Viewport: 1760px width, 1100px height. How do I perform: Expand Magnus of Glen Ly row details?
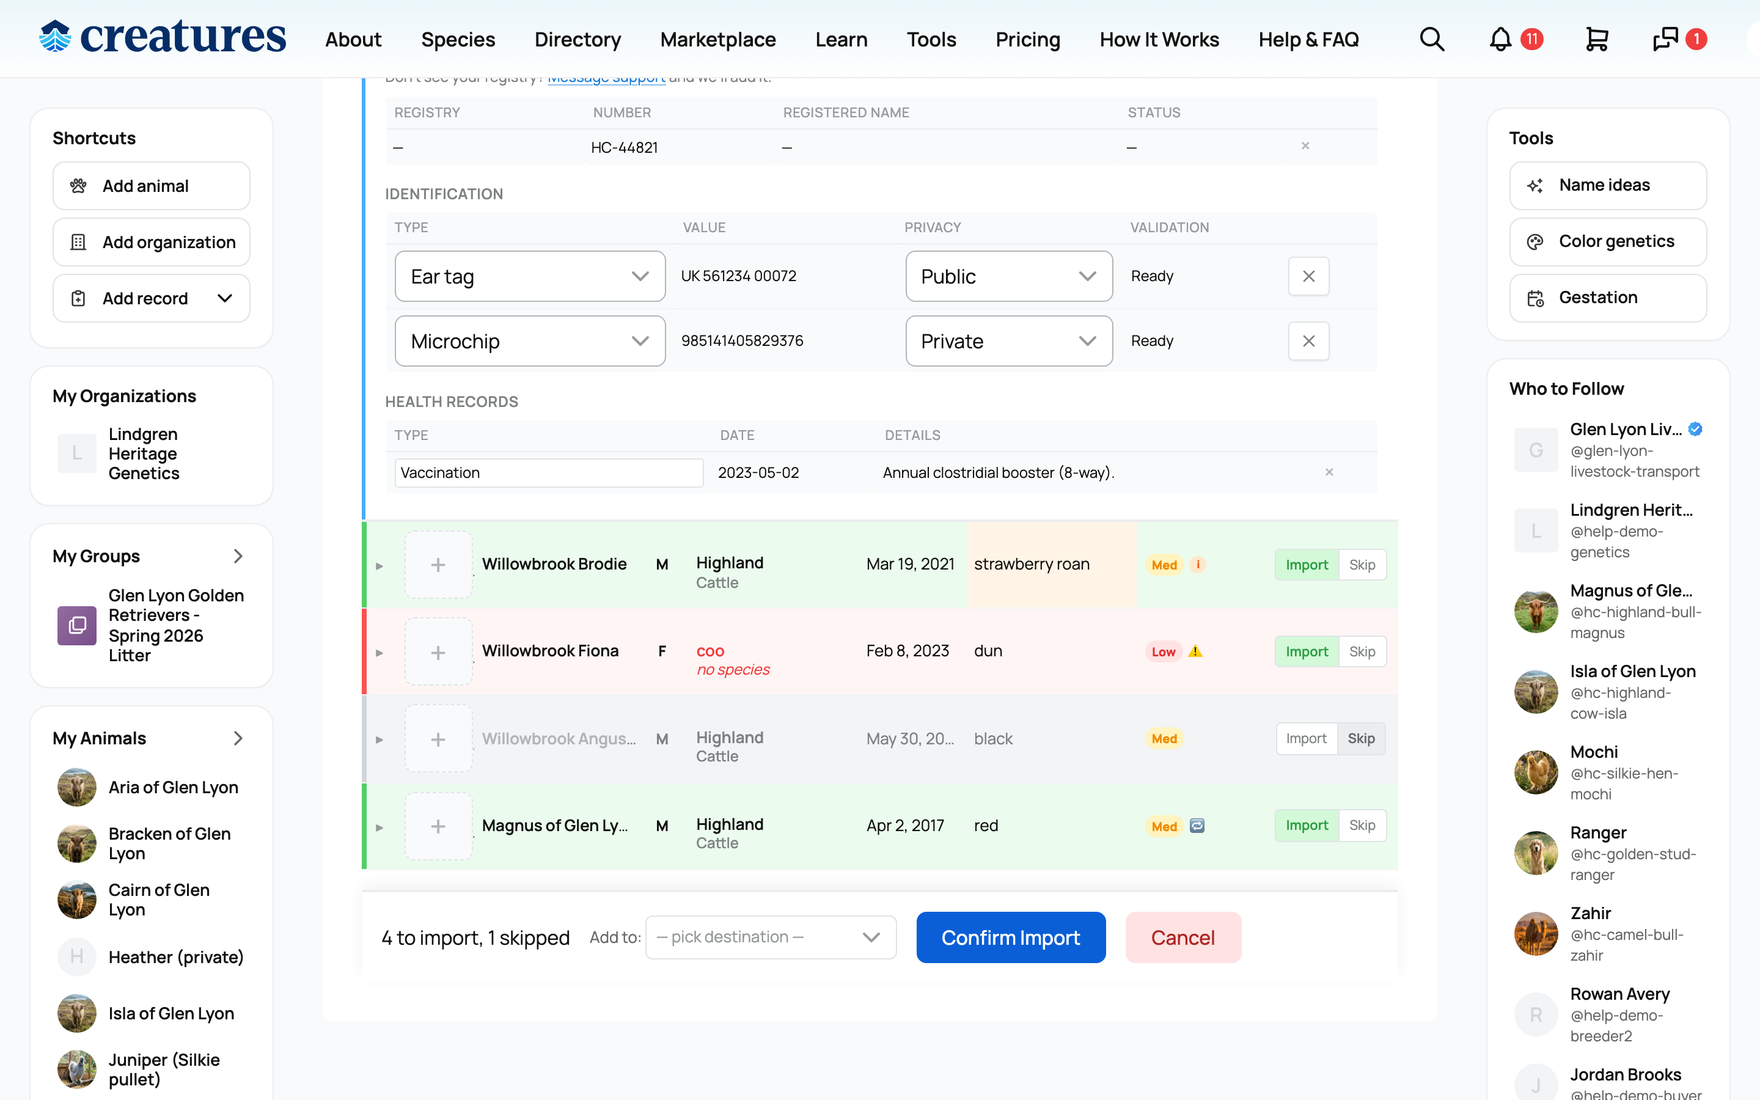tap(379, 827)
